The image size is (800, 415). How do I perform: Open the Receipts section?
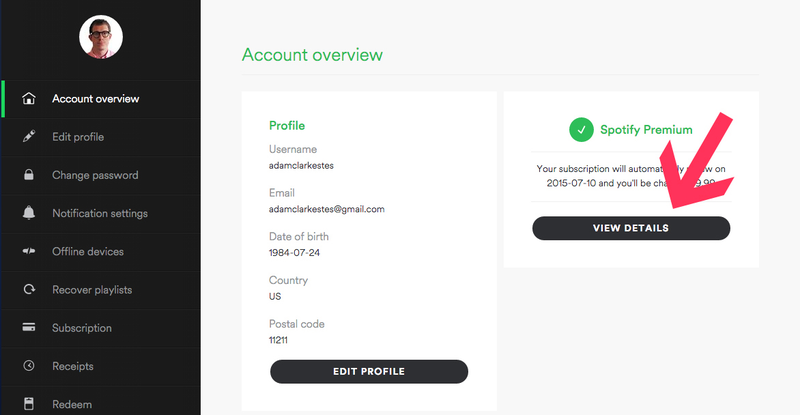(x=72, y=366)
